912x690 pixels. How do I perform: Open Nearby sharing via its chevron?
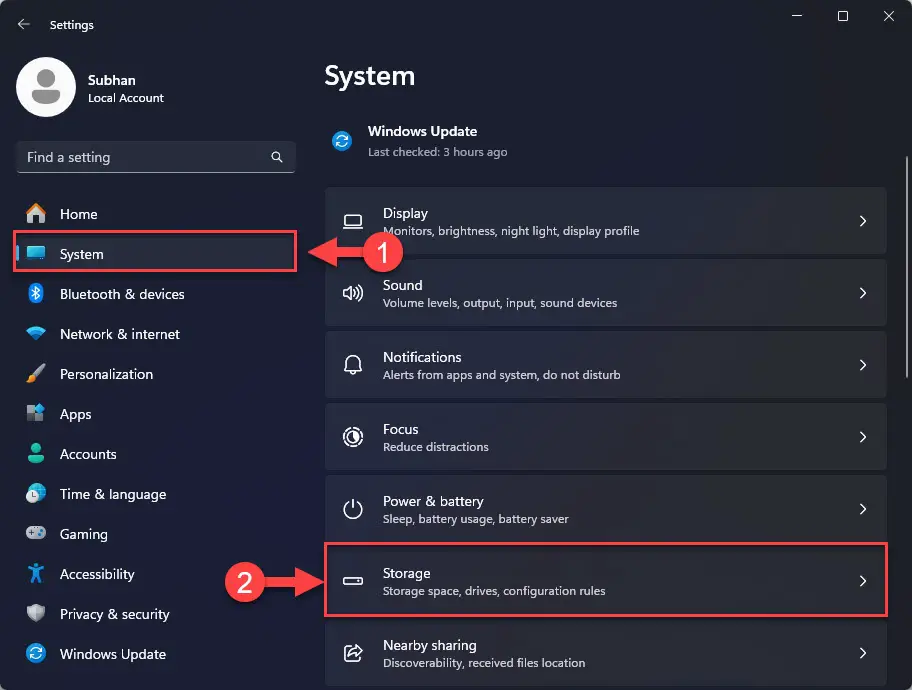[863, 653]
